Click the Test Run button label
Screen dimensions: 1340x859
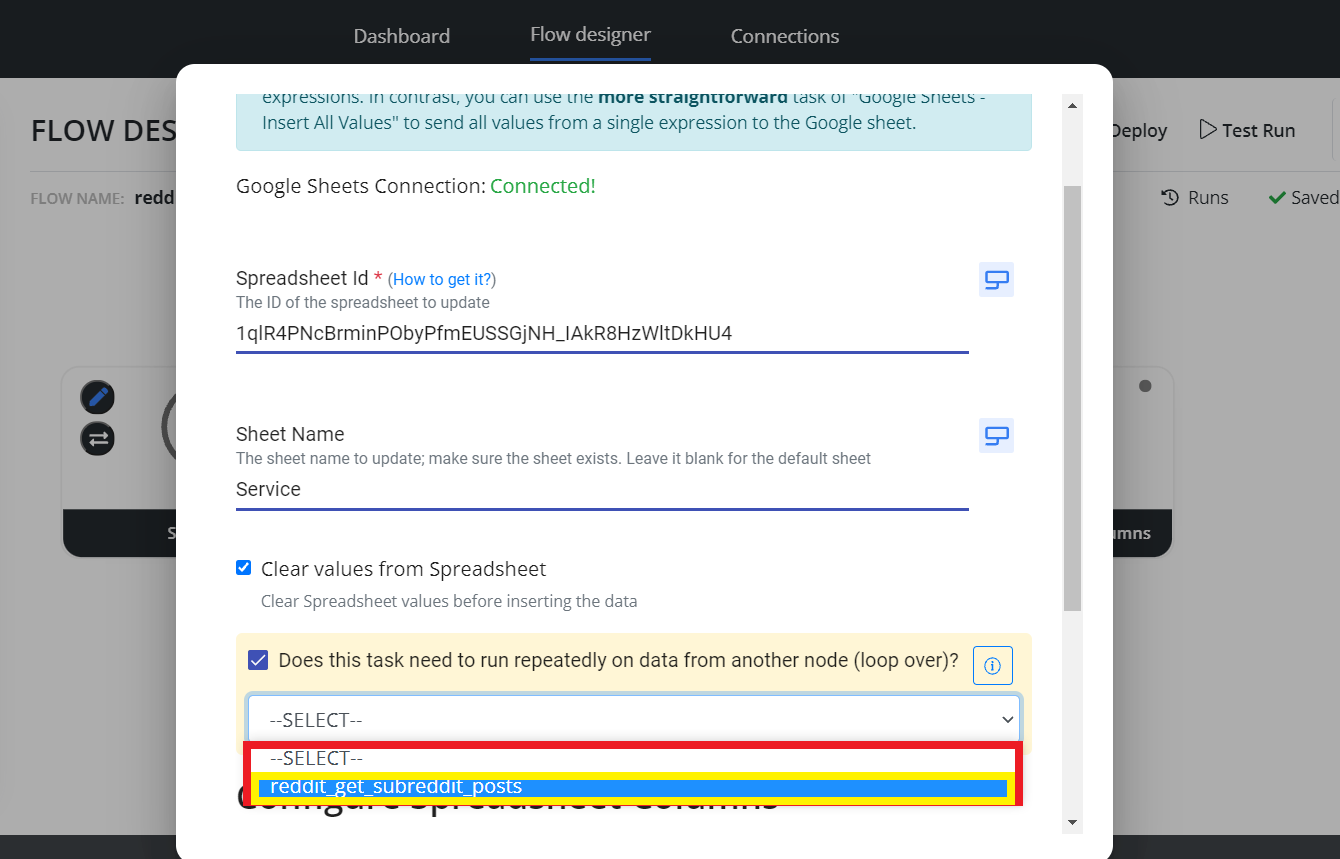[x=1258, y=130]
